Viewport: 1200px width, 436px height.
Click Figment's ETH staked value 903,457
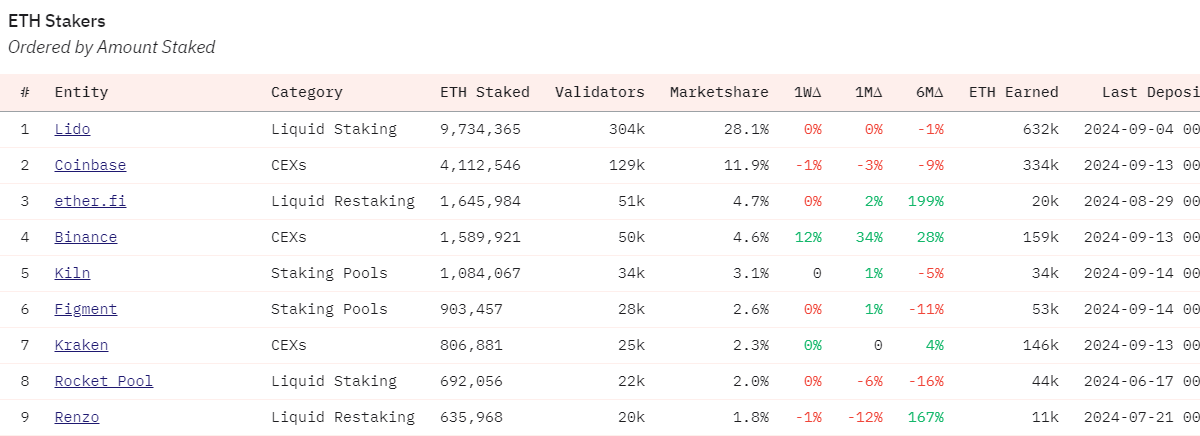coord(471,309)
